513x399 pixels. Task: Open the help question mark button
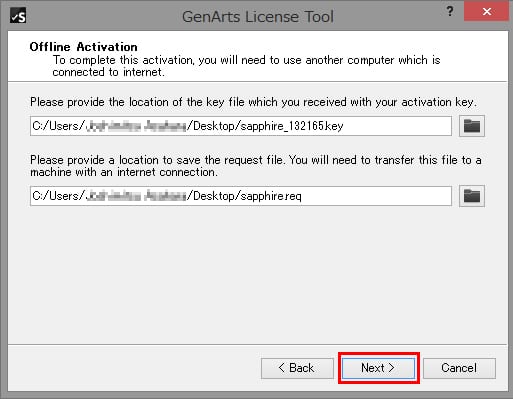(x=450, y=12)
